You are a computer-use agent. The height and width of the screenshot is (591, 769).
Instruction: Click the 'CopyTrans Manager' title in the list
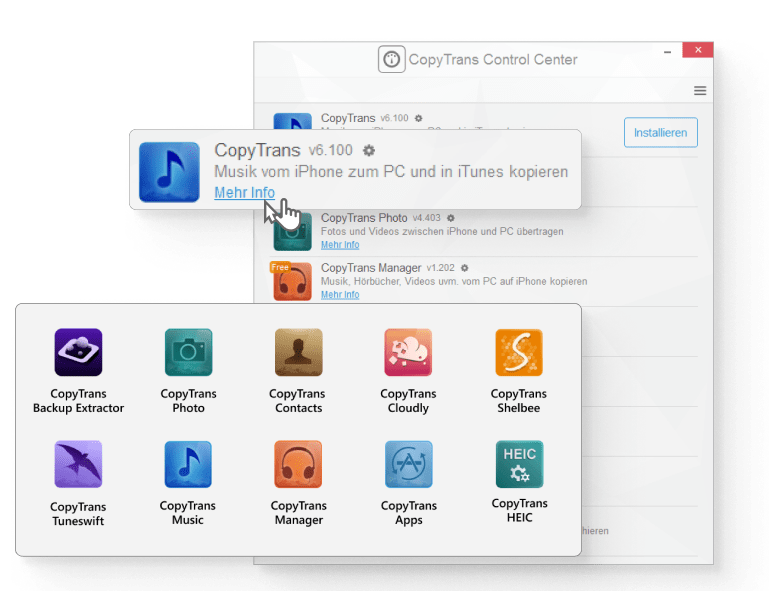[371, 268]
